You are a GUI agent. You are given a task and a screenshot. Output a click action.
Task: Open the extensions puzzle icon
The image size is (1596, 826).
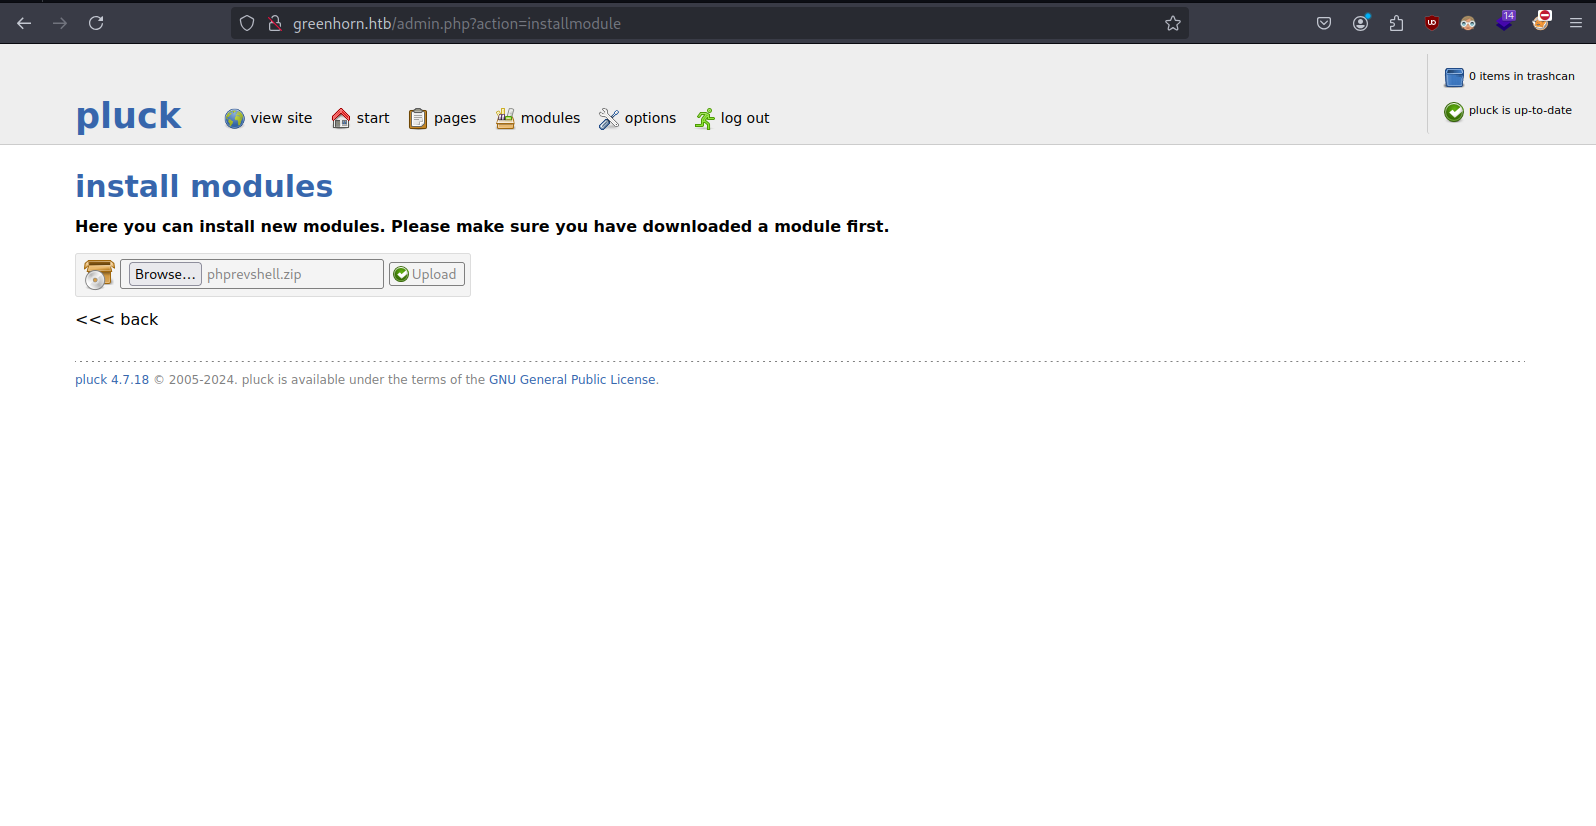point(1396,23)
